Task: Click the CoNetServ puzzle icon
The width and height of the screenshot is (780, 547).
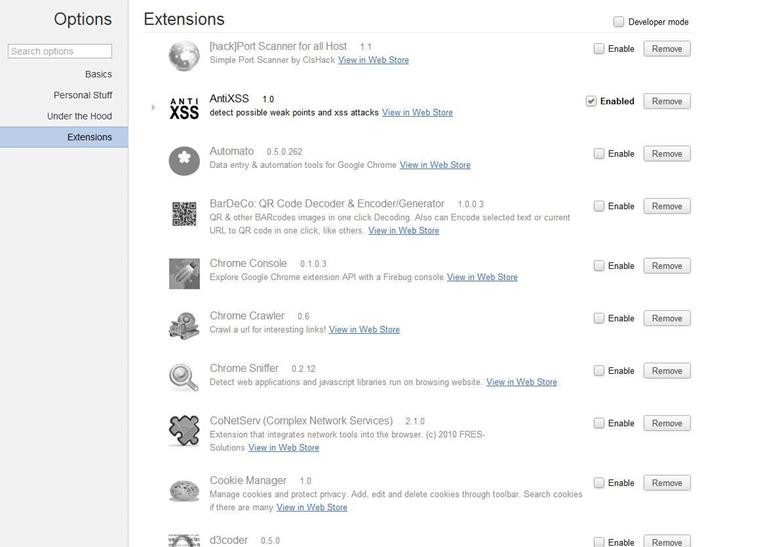Action: pyautogui.click(x=184, y=430)
